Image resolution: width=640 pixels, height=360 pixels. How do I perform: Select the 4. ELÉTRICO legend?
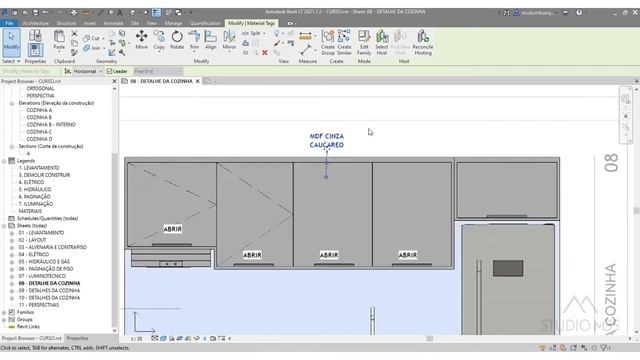(31, 182)
